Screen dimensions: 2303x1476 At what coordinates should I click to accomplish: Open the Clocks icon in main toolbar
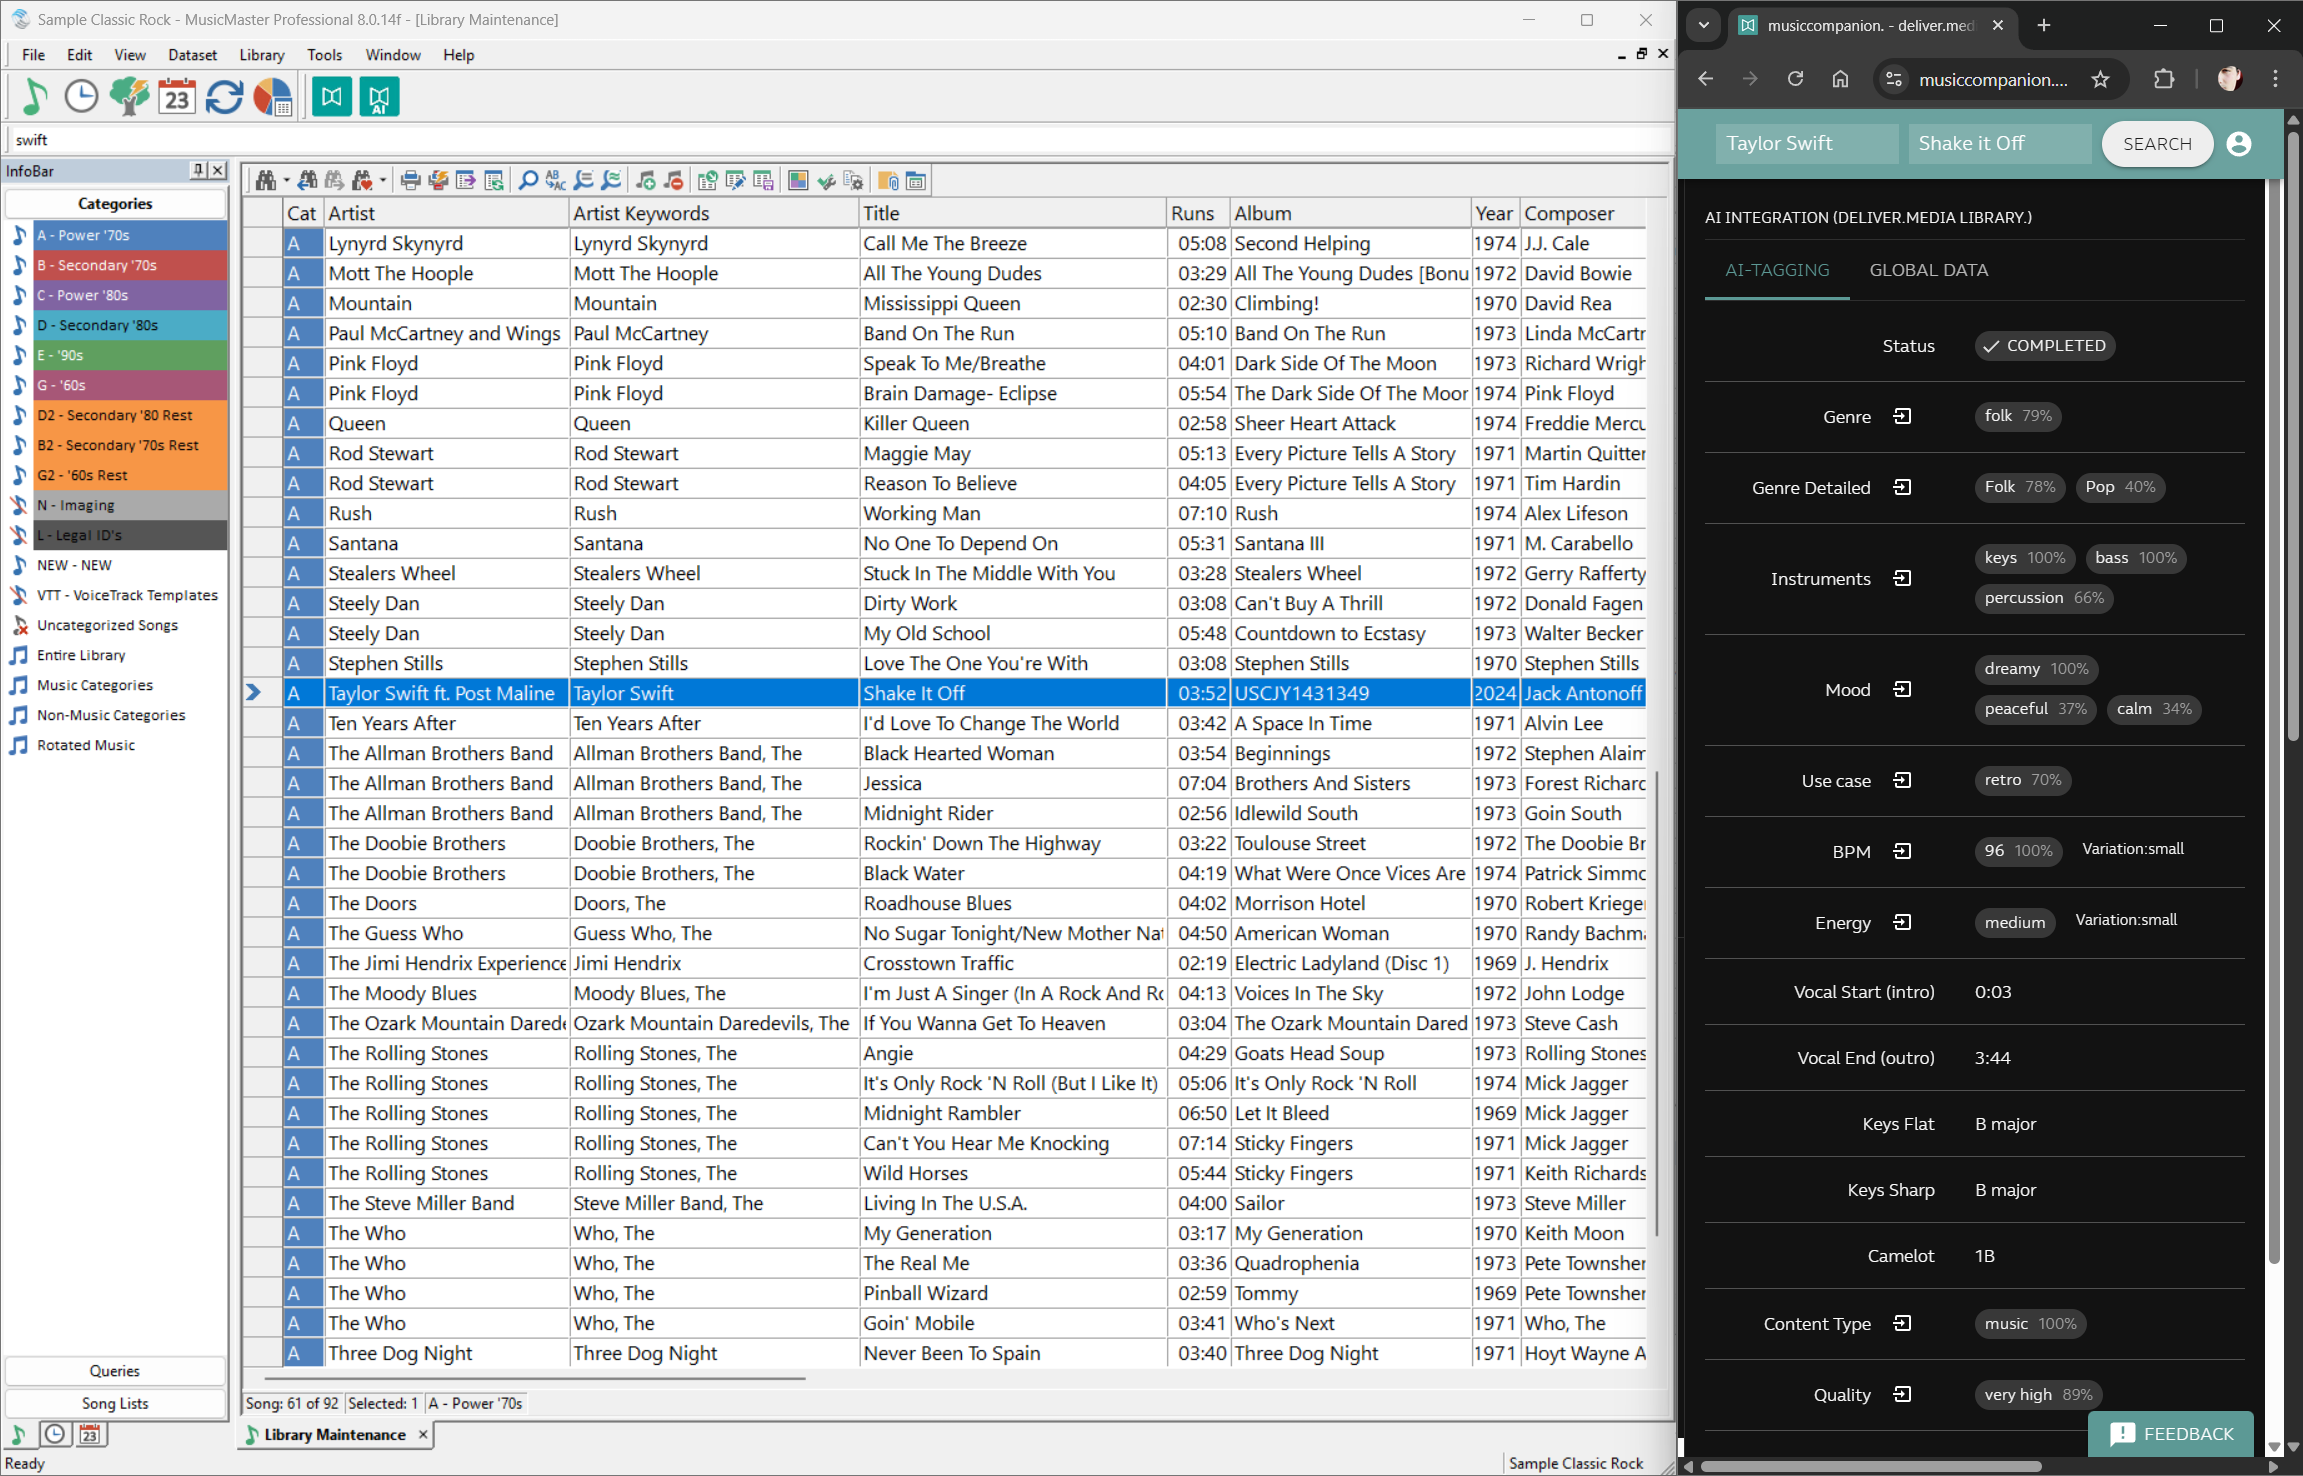(81, 97)
